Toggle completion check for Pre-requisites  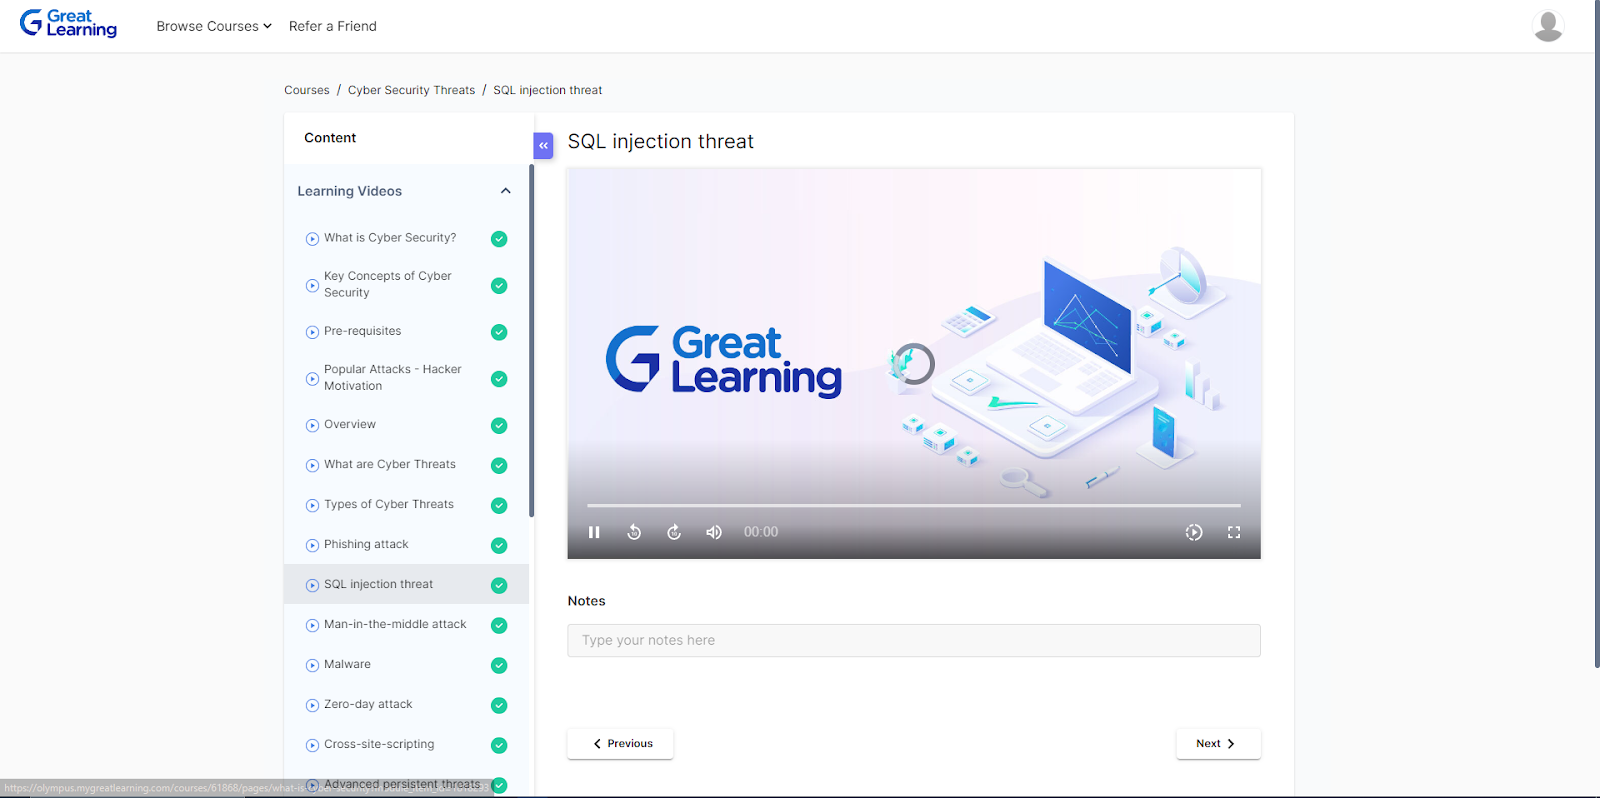click(499, 332)
